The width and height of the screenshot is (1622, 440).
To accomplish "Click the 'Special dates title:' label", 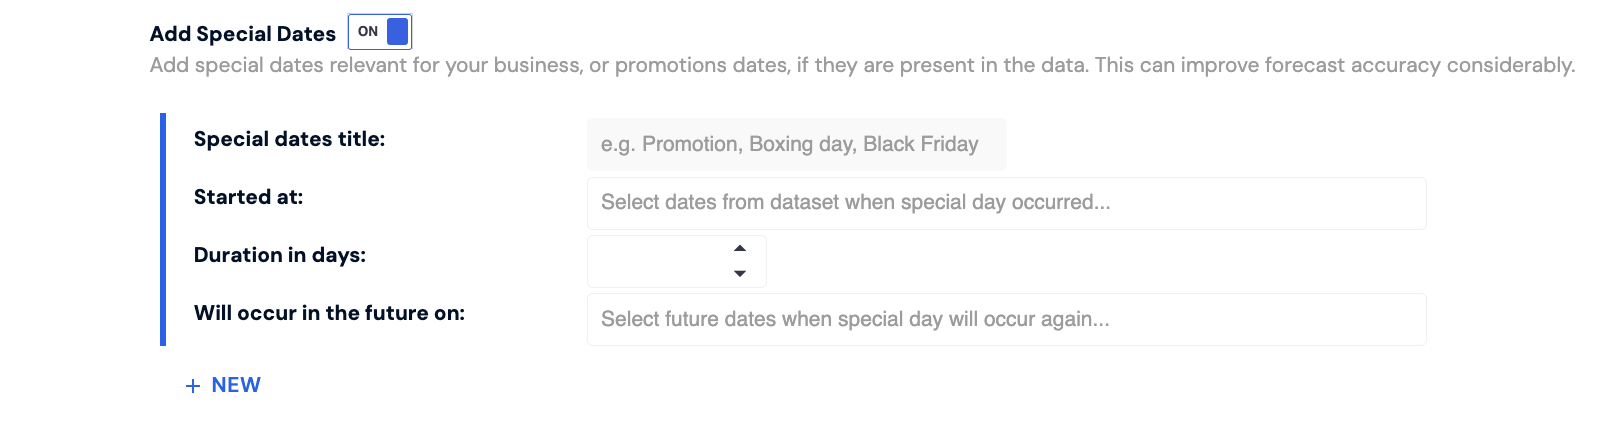I will pos(289,139).
